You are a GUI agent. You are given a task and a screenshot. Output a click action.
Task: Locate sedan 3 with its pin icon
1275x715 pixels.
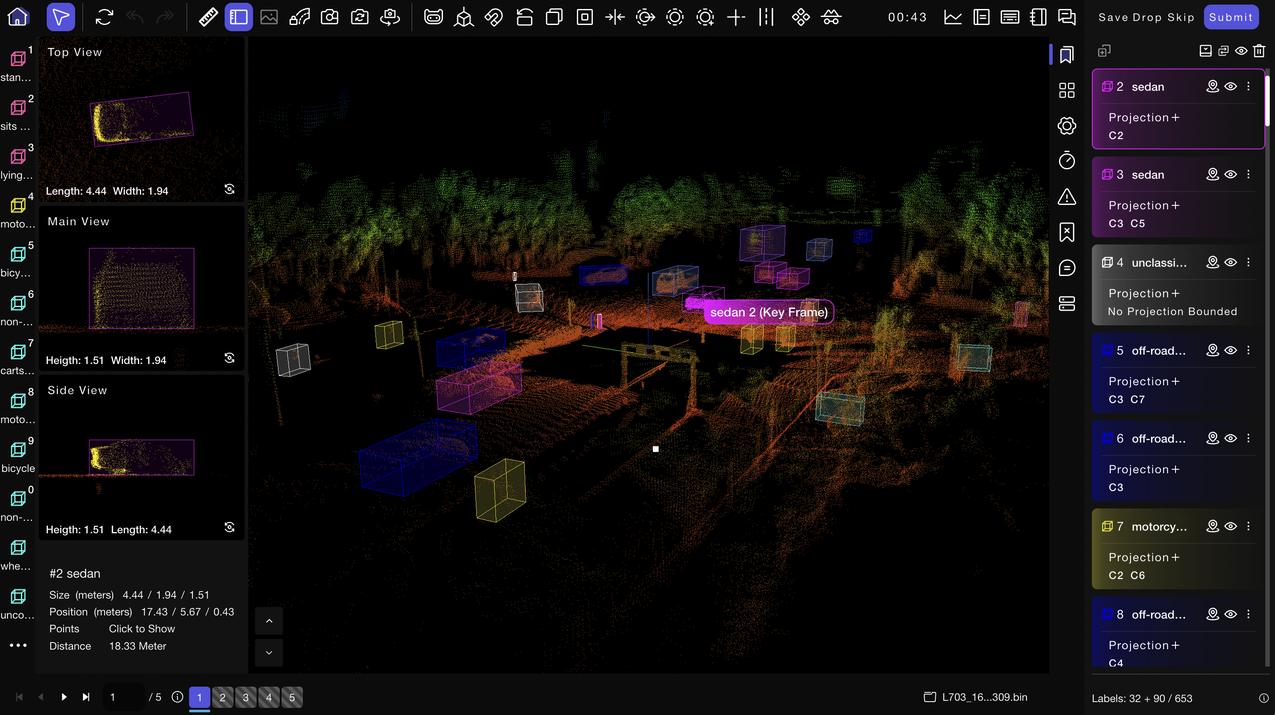coord(1212,175)
